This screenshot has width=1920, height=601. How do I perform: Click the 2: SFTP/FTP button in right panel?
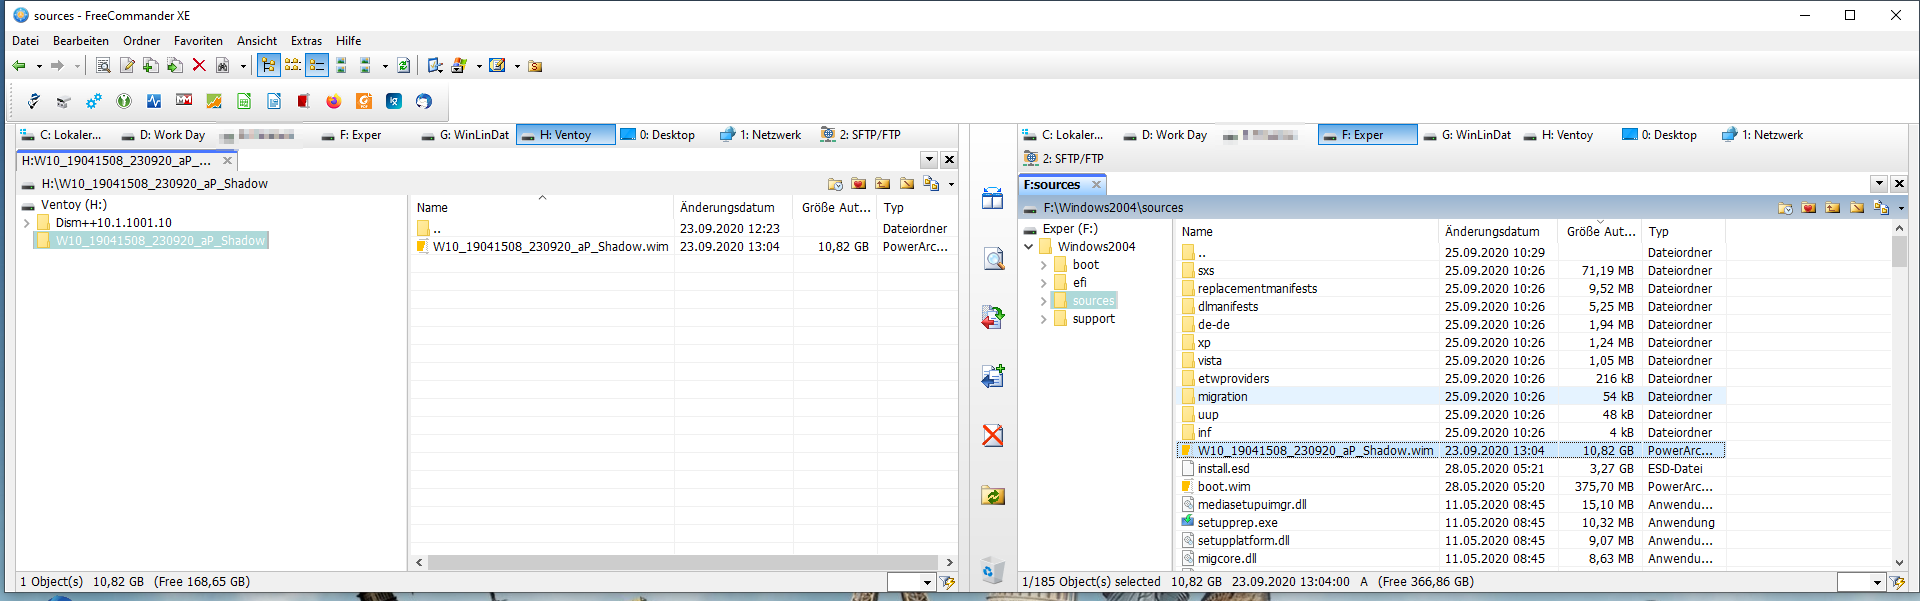[x=1064, y=159]
